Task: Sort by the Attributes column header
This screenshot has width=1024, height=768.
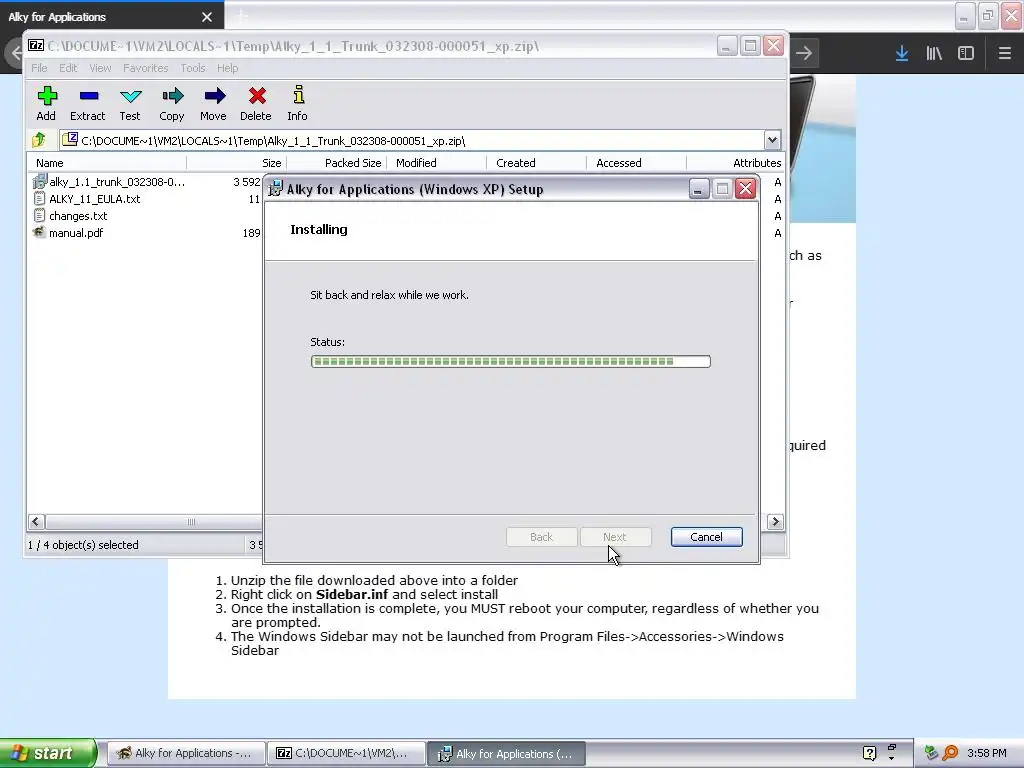Action: (x=736, y=163)
